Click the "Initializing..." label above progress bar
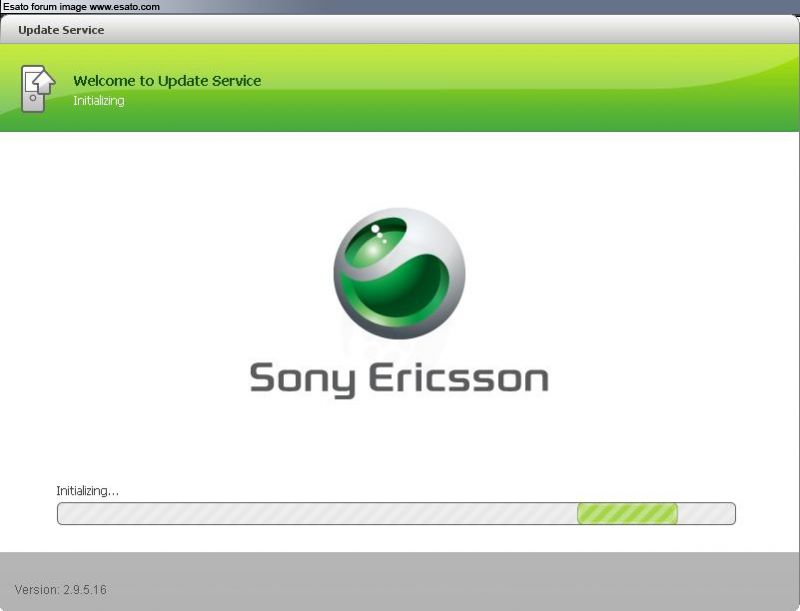The width and height of the screenshot is (800, 611). click(x=87, y=491)
